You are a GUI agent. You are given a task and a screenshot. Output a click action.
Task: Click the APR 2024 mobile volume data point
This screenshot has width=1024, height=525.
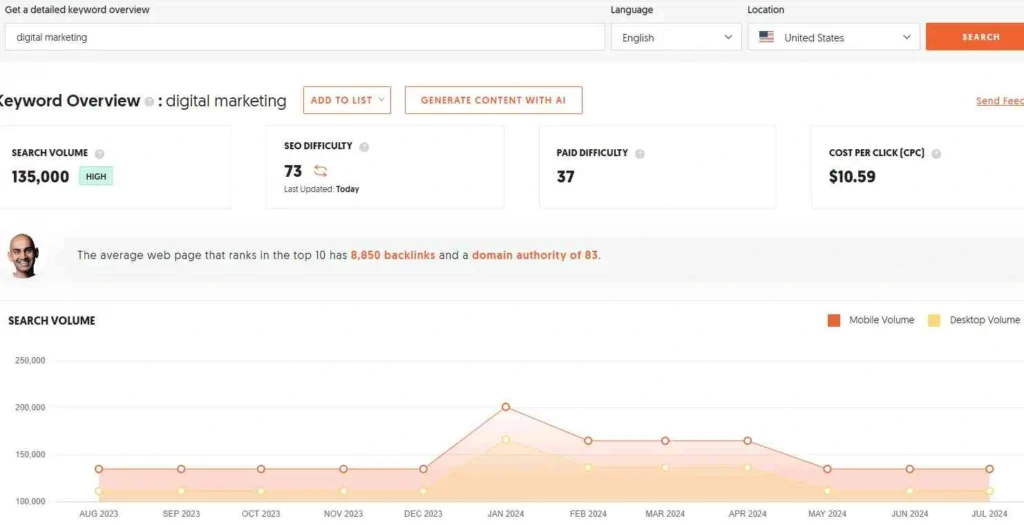click(747, 441)
